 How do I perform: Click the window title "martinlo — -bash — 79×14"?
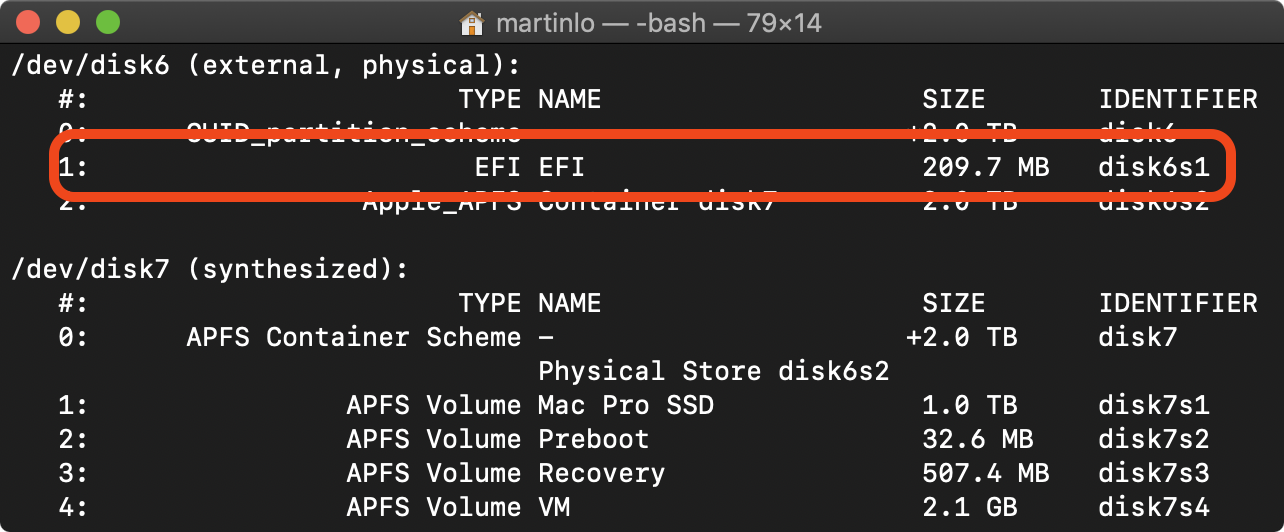(x=656, y=22)
